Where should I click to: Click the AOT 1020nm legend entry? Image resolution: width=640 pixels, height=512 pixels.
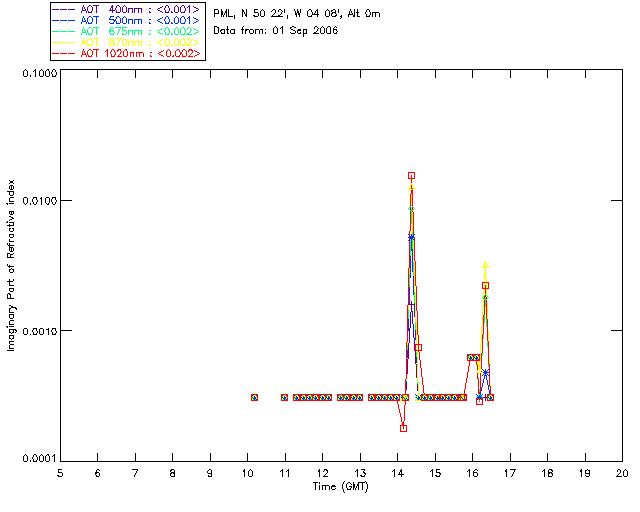point(127,53)
